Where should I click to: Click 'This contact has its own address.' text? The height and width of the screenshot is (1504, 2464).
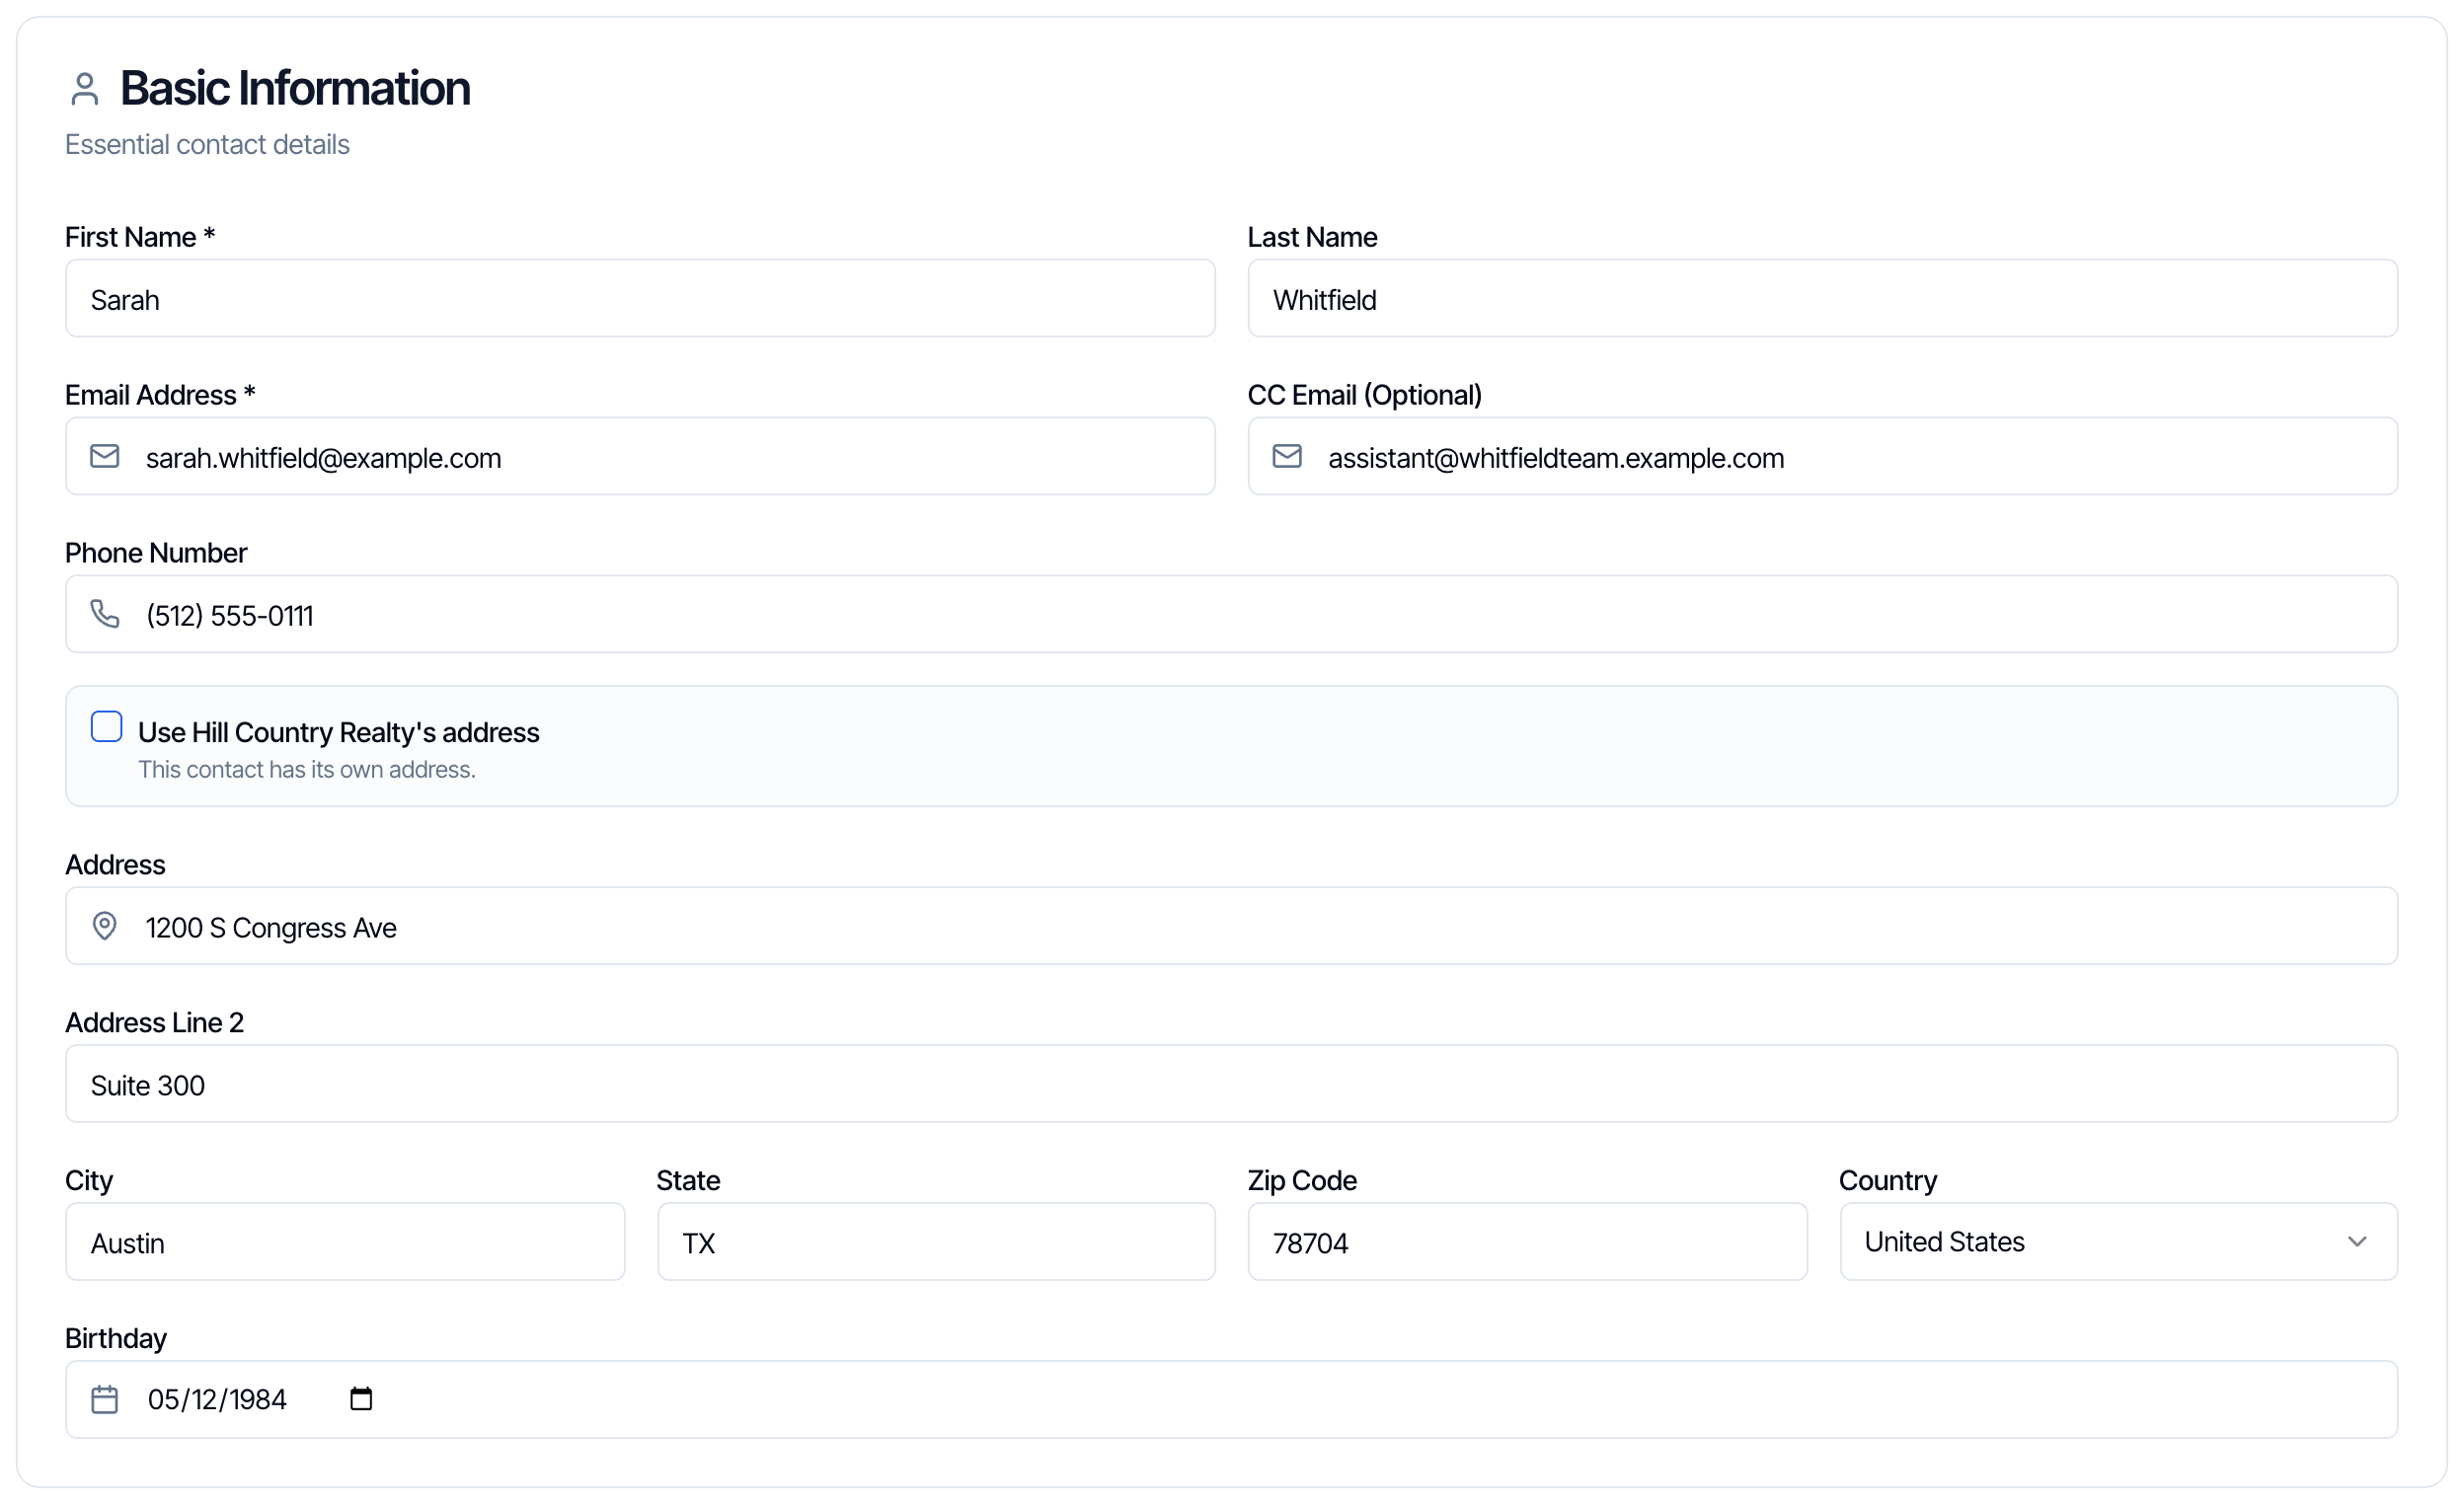point(307,770)
